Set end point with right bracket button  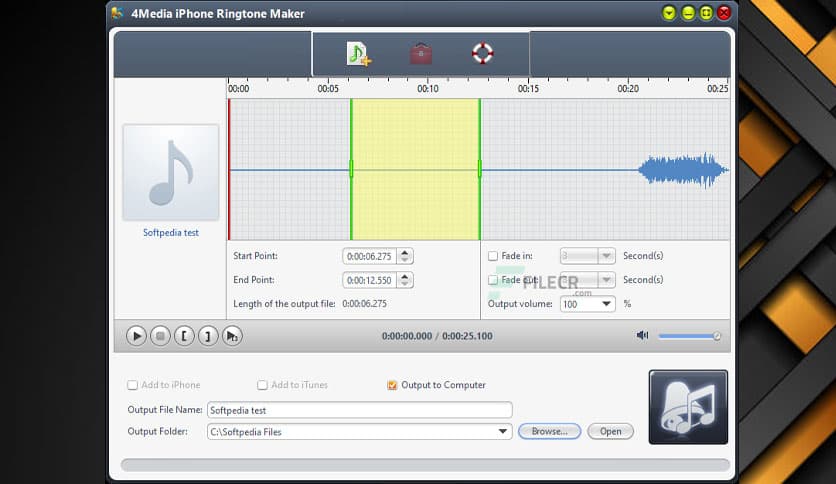[208, 336]
